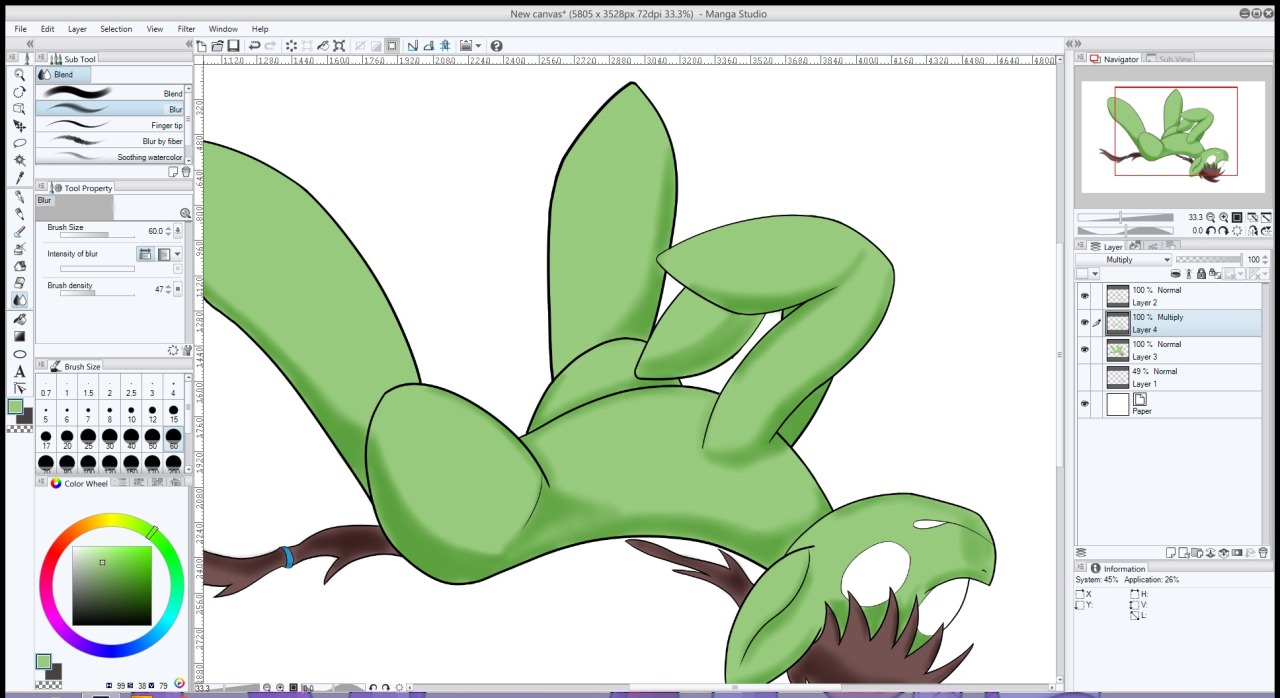The image size is (1280, 698).
Task: Zoom out in the Navigator panel
Action: [1211, 217]
